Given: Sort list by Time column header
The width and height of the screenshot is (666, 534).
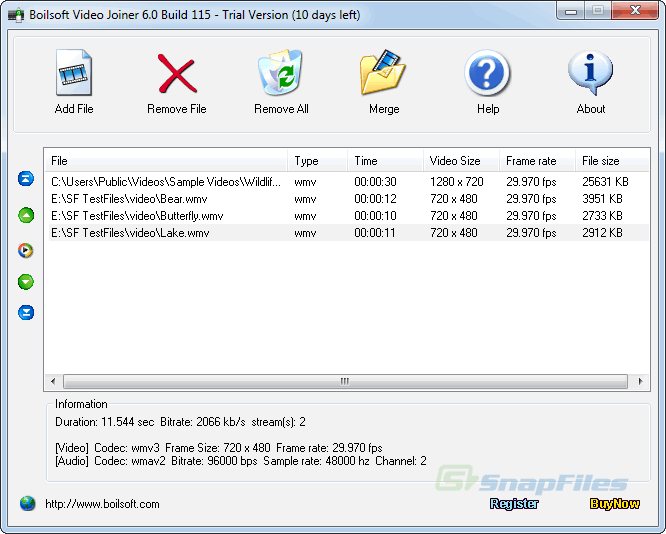Looking at the screenshot, I should point(385,161).
